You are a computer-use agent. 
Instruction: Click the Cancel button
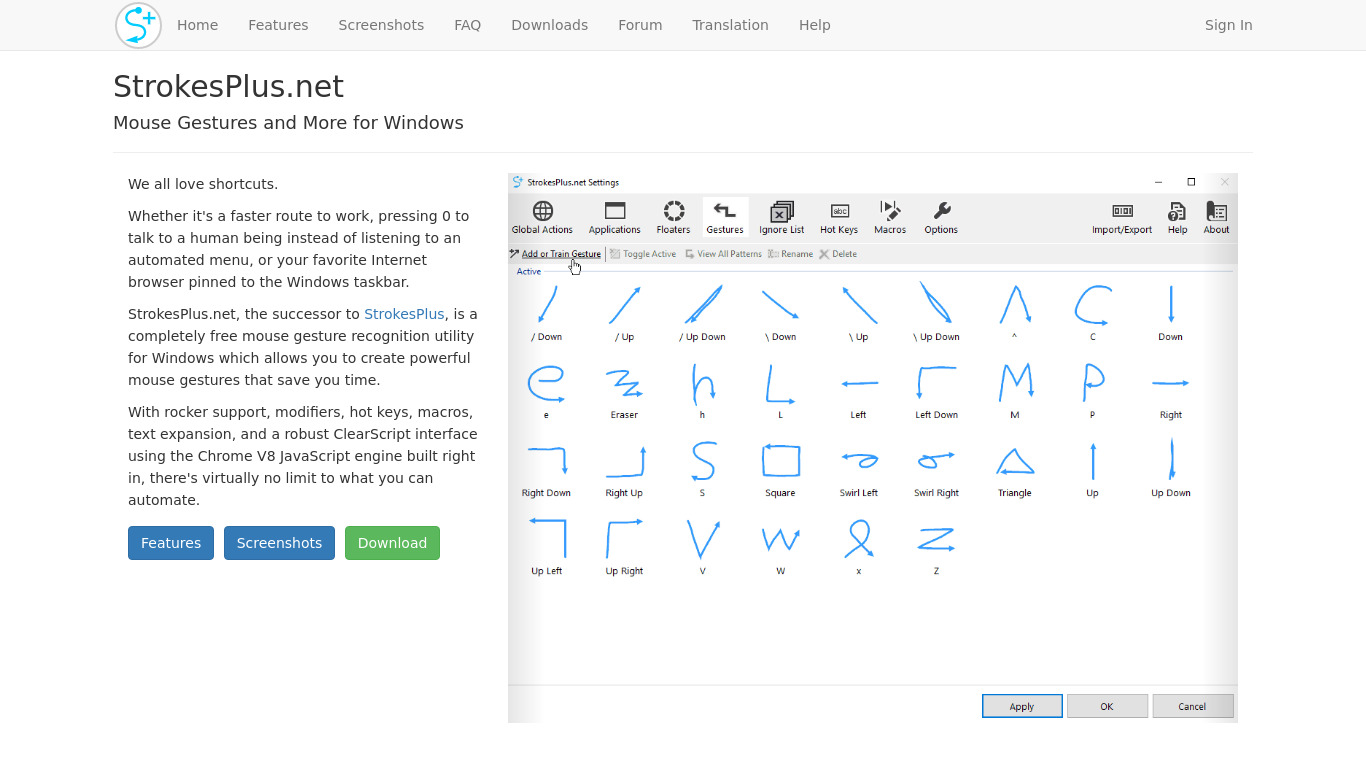coord(1192,706)
